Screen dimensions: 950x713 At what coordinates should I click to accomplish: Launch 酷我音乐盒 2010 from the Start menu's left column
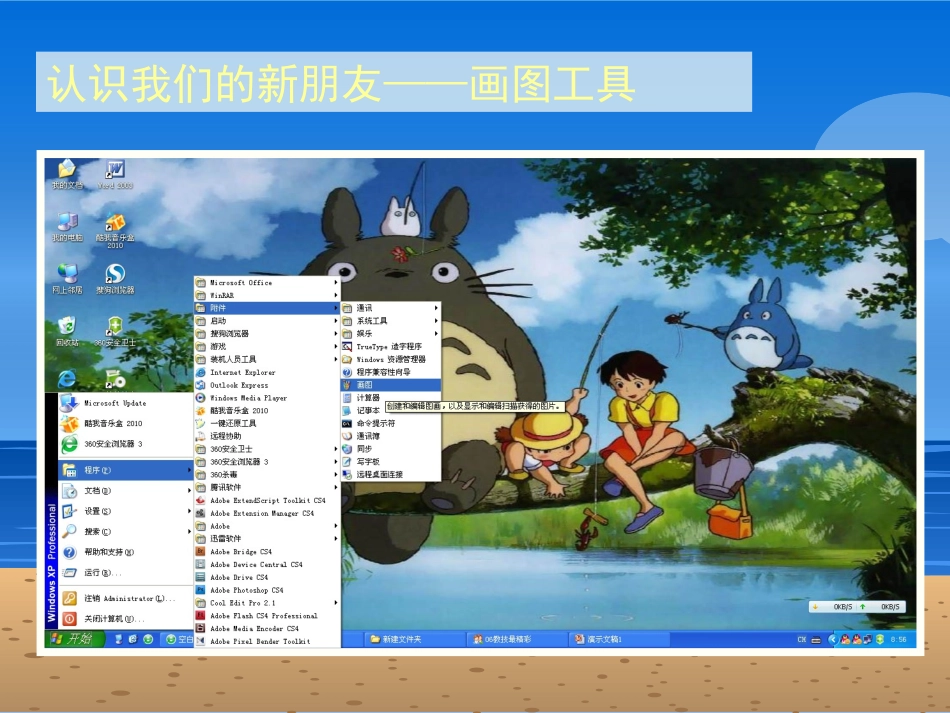pyautogui.click(x=125, y=423)
